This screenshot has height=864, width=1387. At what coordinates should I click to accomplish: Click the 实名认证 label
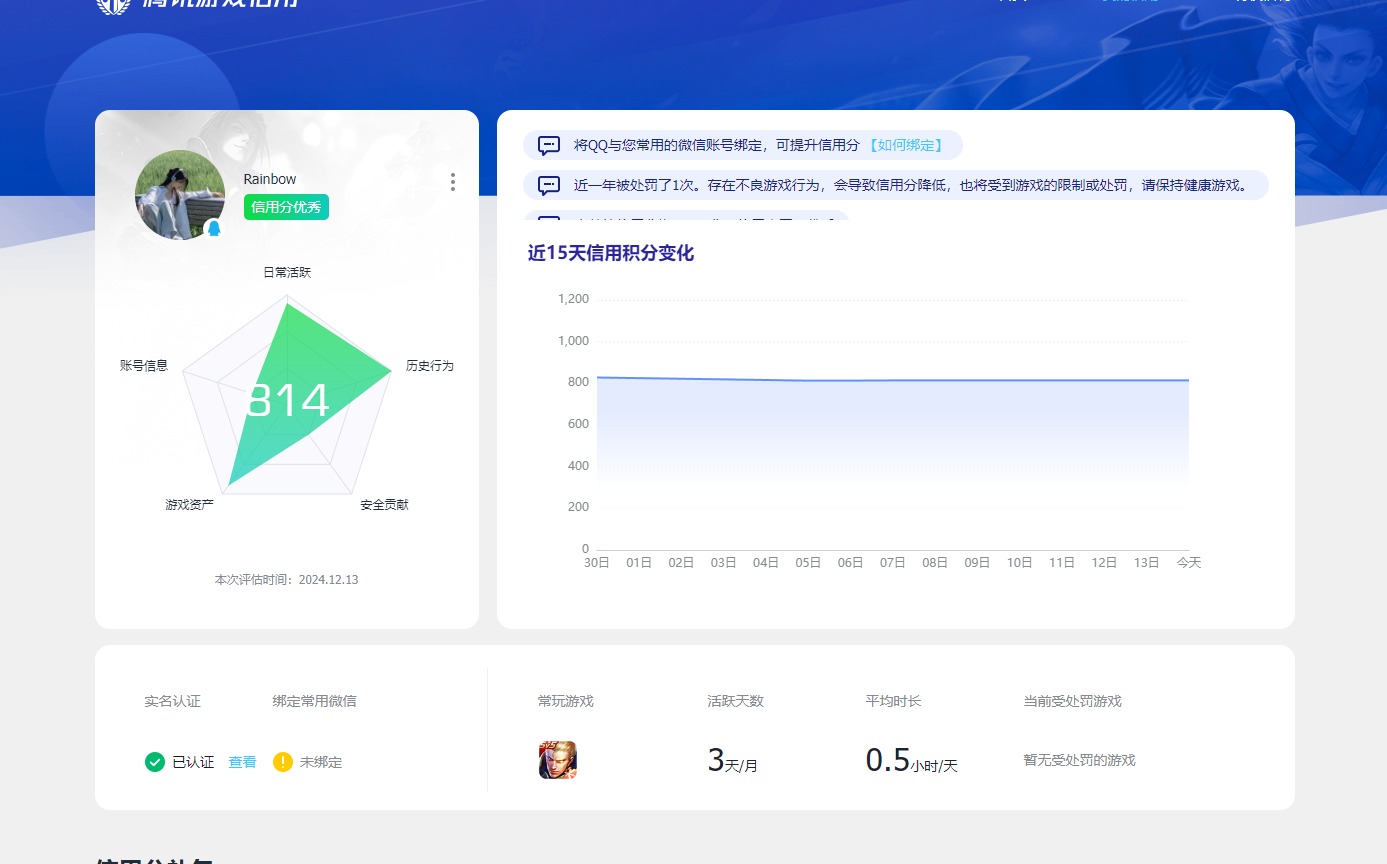point(172,701)
